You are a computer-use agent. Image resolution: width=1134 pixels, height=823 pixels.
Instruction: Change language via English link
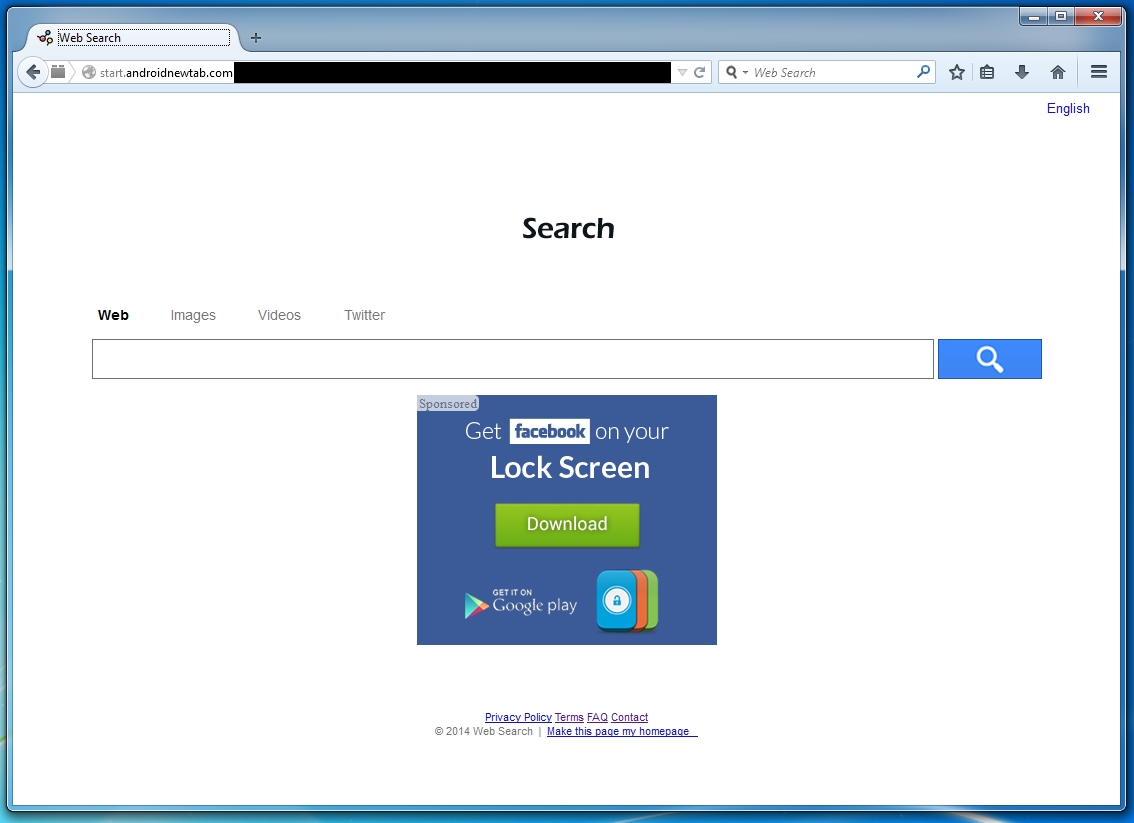[x=1067, y=108]
